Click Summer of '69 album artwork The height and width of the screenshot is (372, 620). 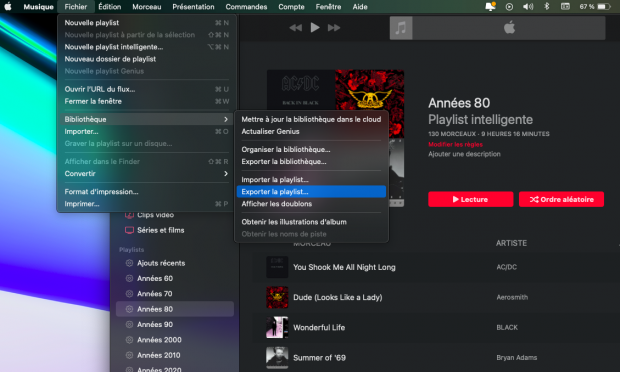(x=277, y=357)
